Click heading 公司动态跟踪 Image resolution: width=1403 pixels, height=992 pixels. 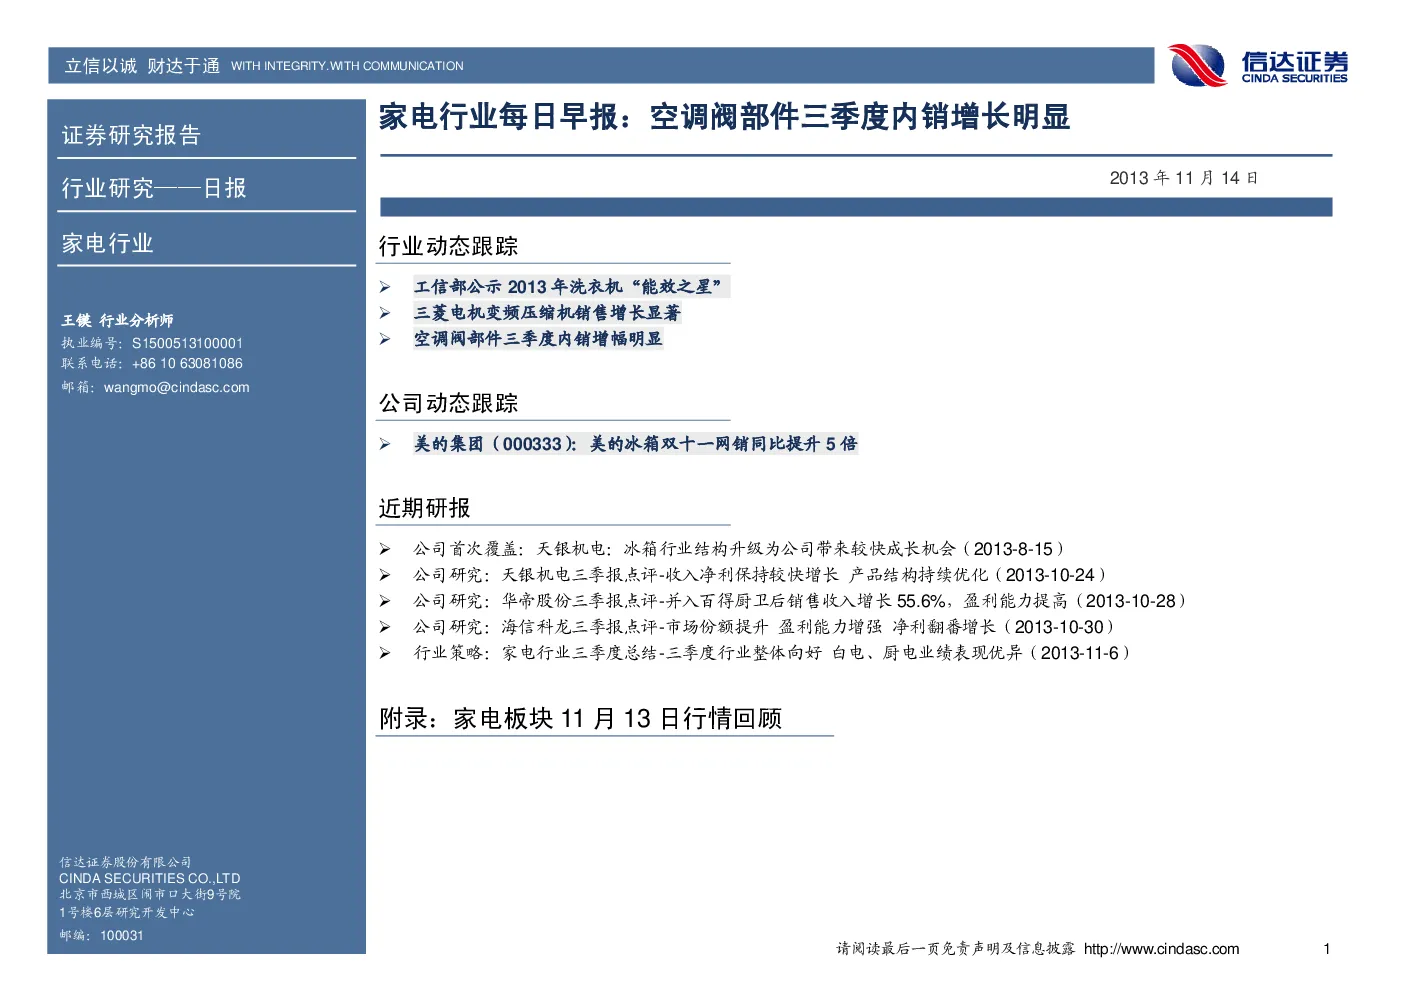tap(448, 403)
